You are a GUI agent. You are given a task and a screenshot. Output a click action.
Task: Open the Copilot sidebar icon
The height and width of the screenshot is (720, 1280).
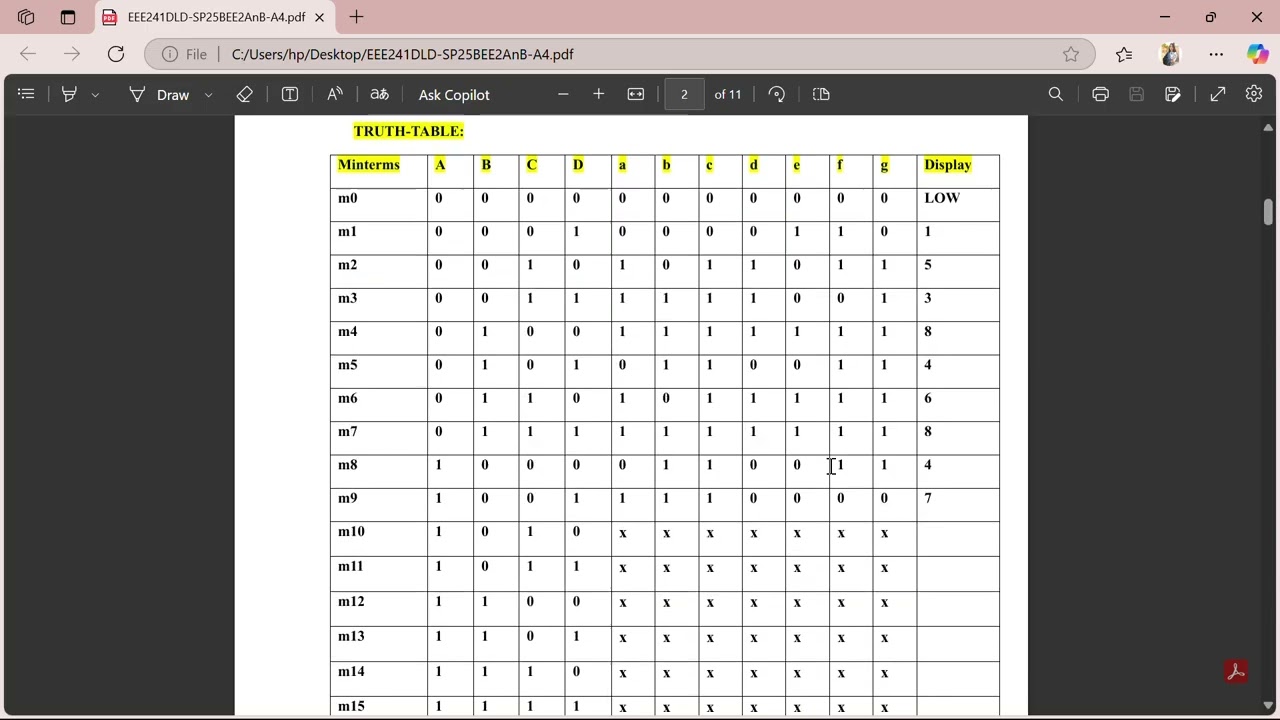pyautogui.click(x=1257, y=54)
